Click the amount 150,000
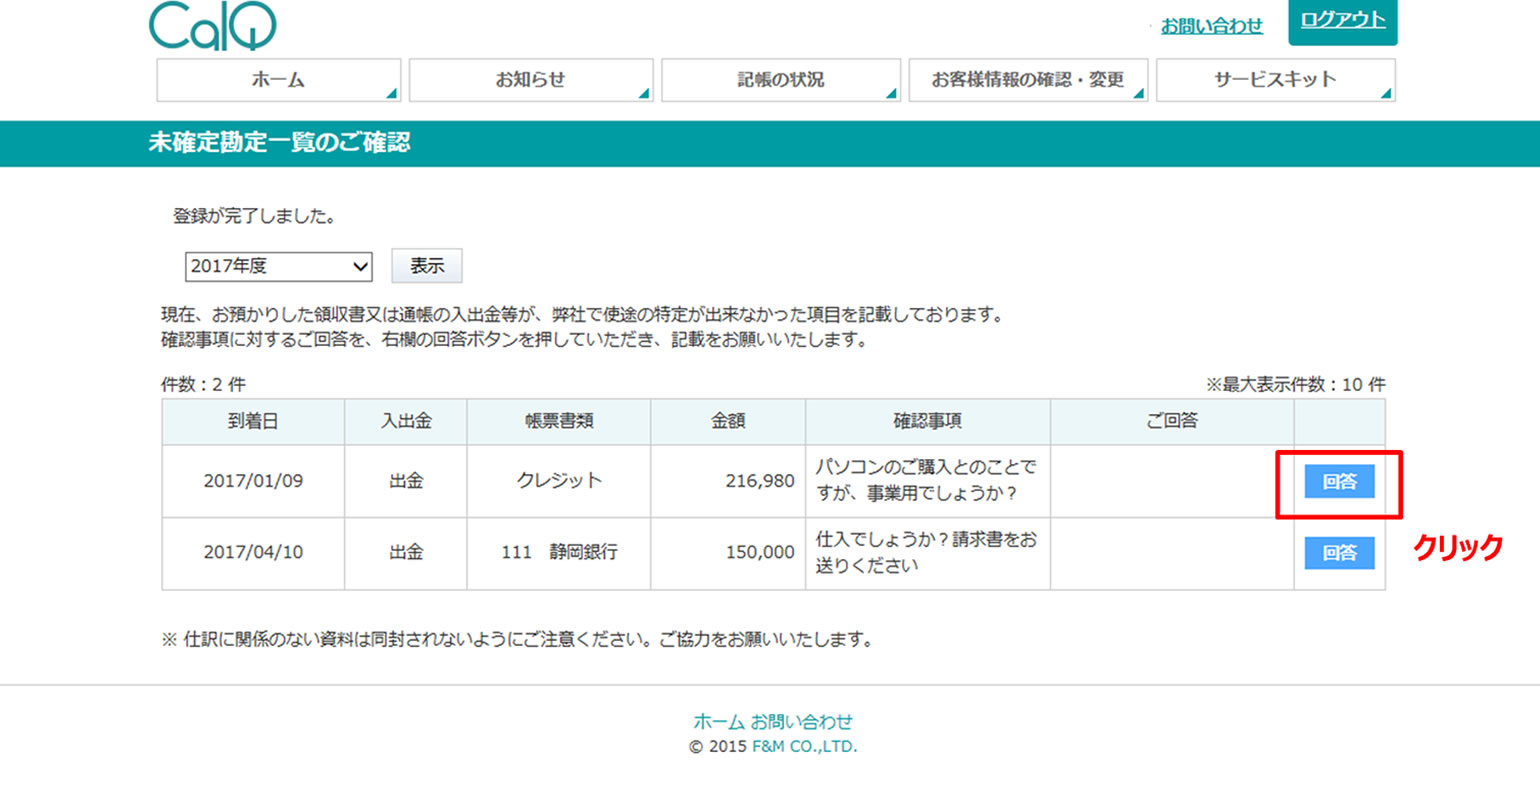 (760, 552)
